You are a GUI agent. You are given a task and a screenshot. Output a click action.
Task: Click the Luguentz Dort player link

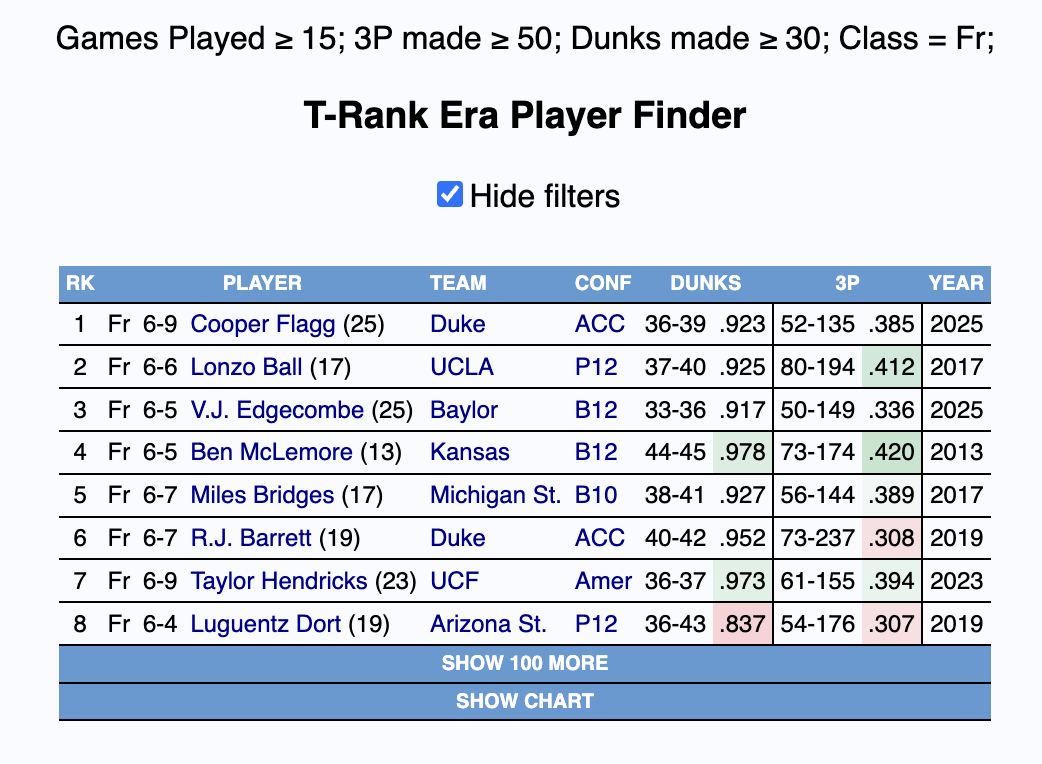(x=266, y=625)
